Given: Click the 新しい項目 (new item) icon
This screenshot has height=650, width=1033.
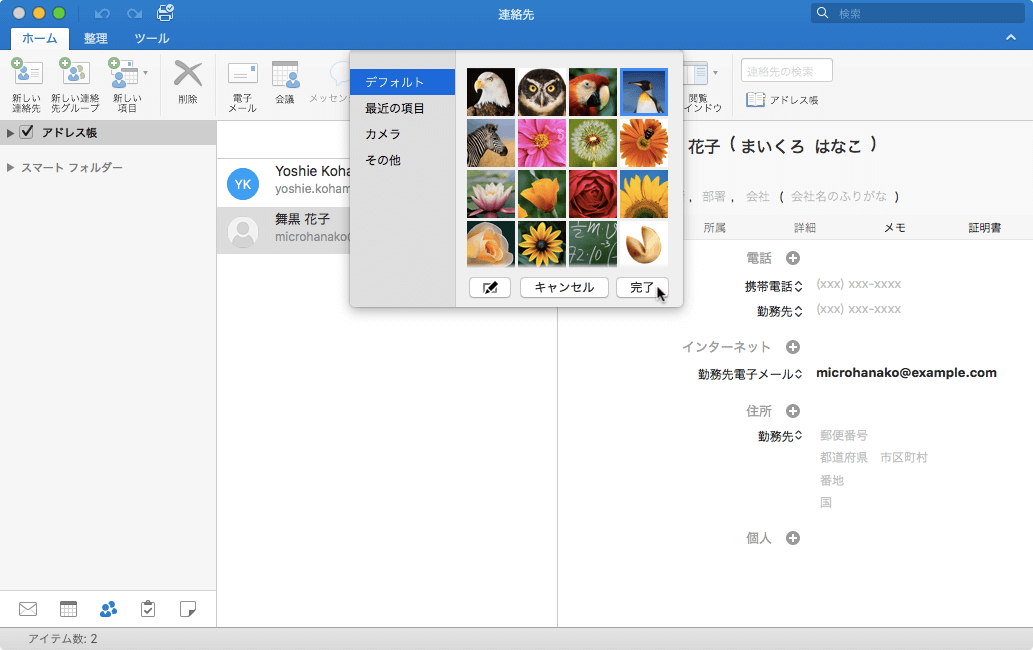Looking at the screenshot, I should pos(123,72).
